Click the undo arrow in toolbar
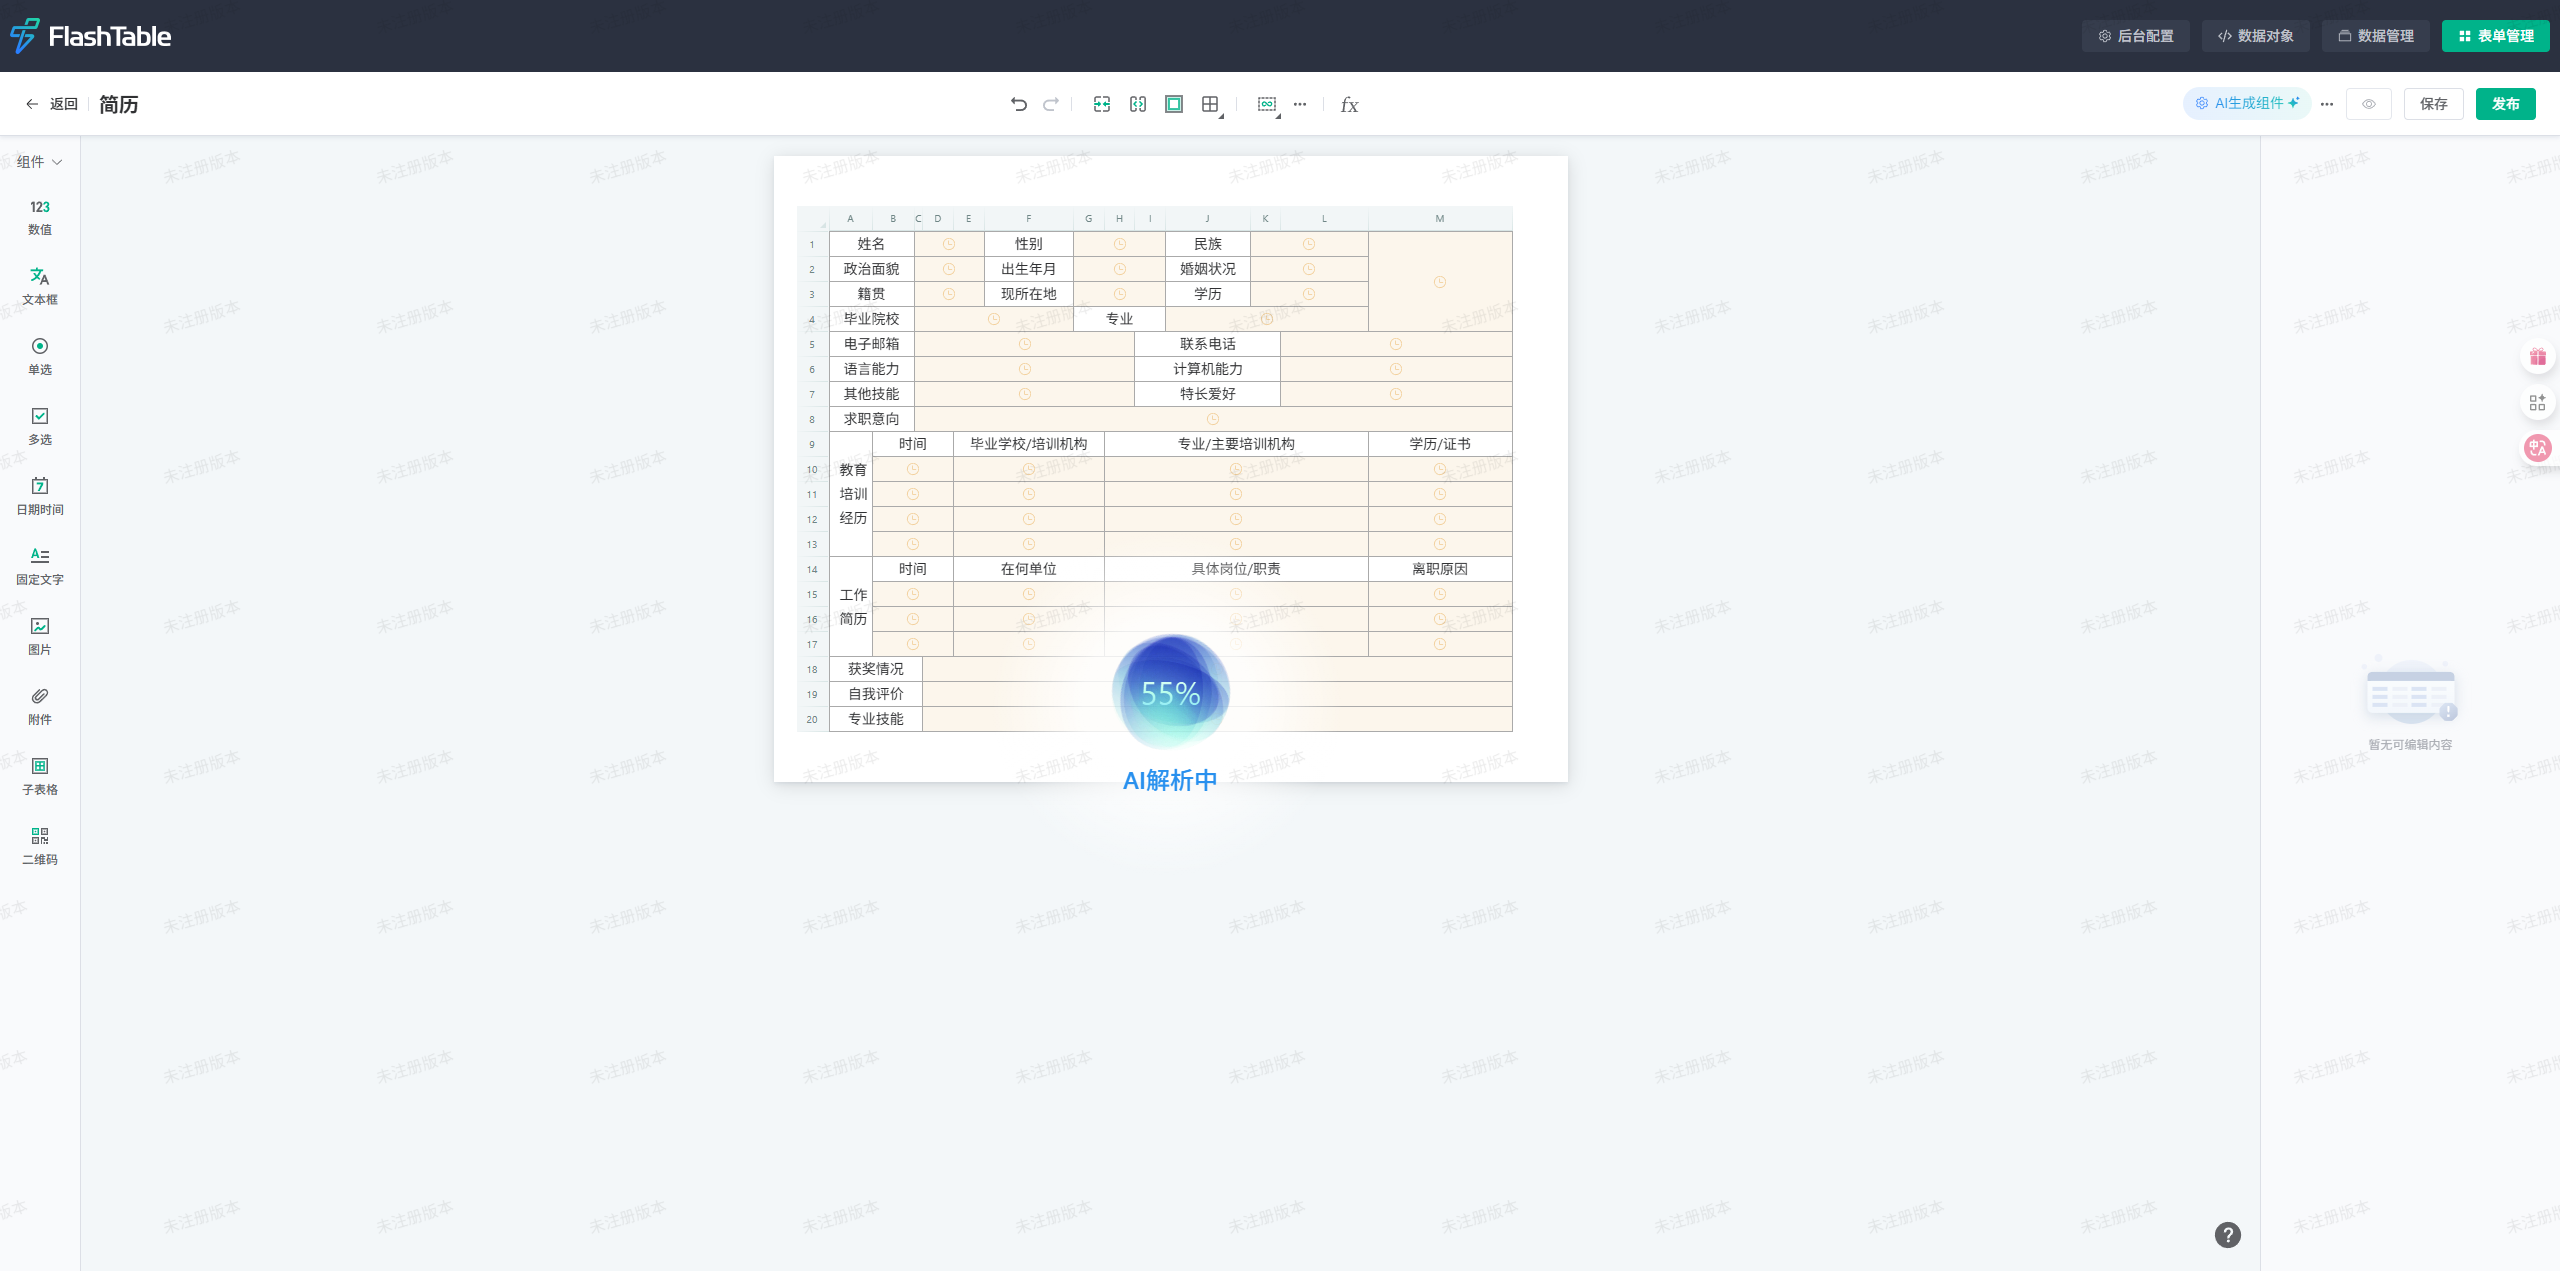2560x1271 pixels. tap(1018, 104)
